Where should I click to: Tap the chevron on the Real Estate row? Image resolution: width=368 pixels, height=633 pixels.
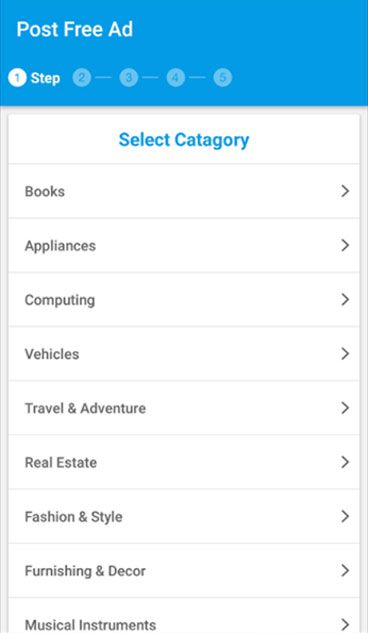345,462
